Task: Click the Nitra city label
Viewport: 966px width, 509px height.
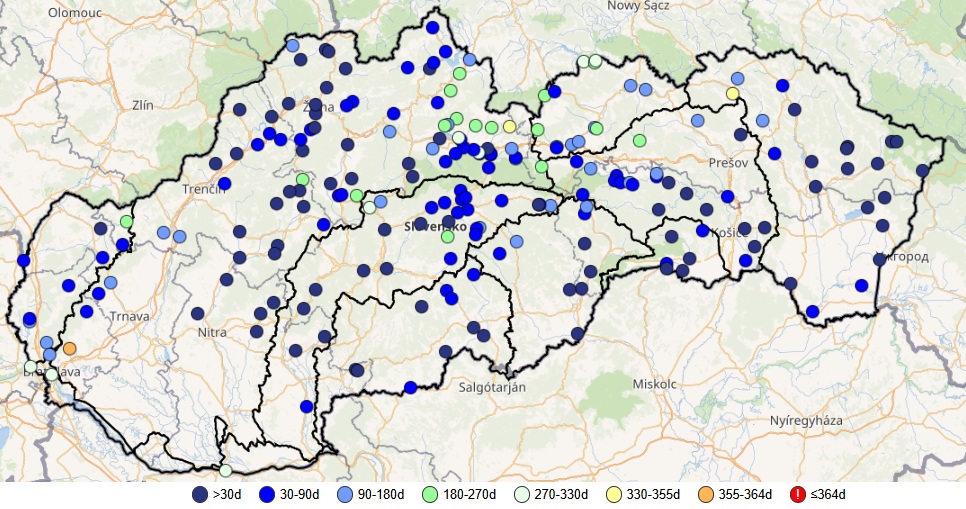Action: 213,332
